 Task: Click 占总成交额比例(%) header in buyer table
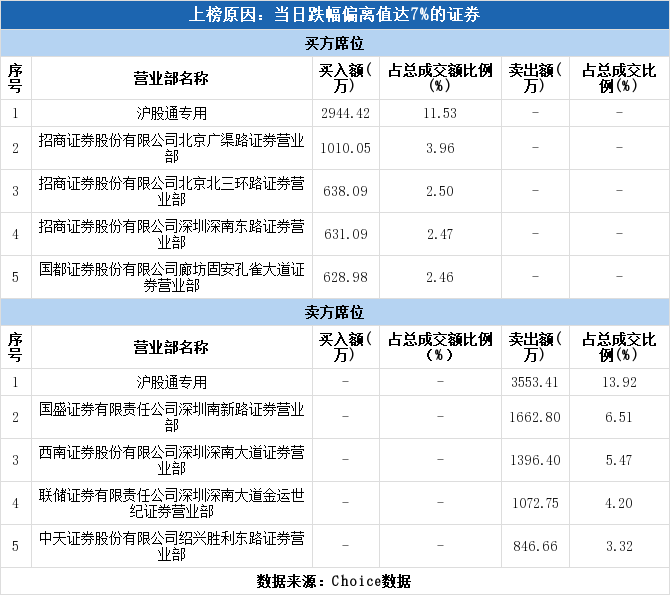point(440,78)
